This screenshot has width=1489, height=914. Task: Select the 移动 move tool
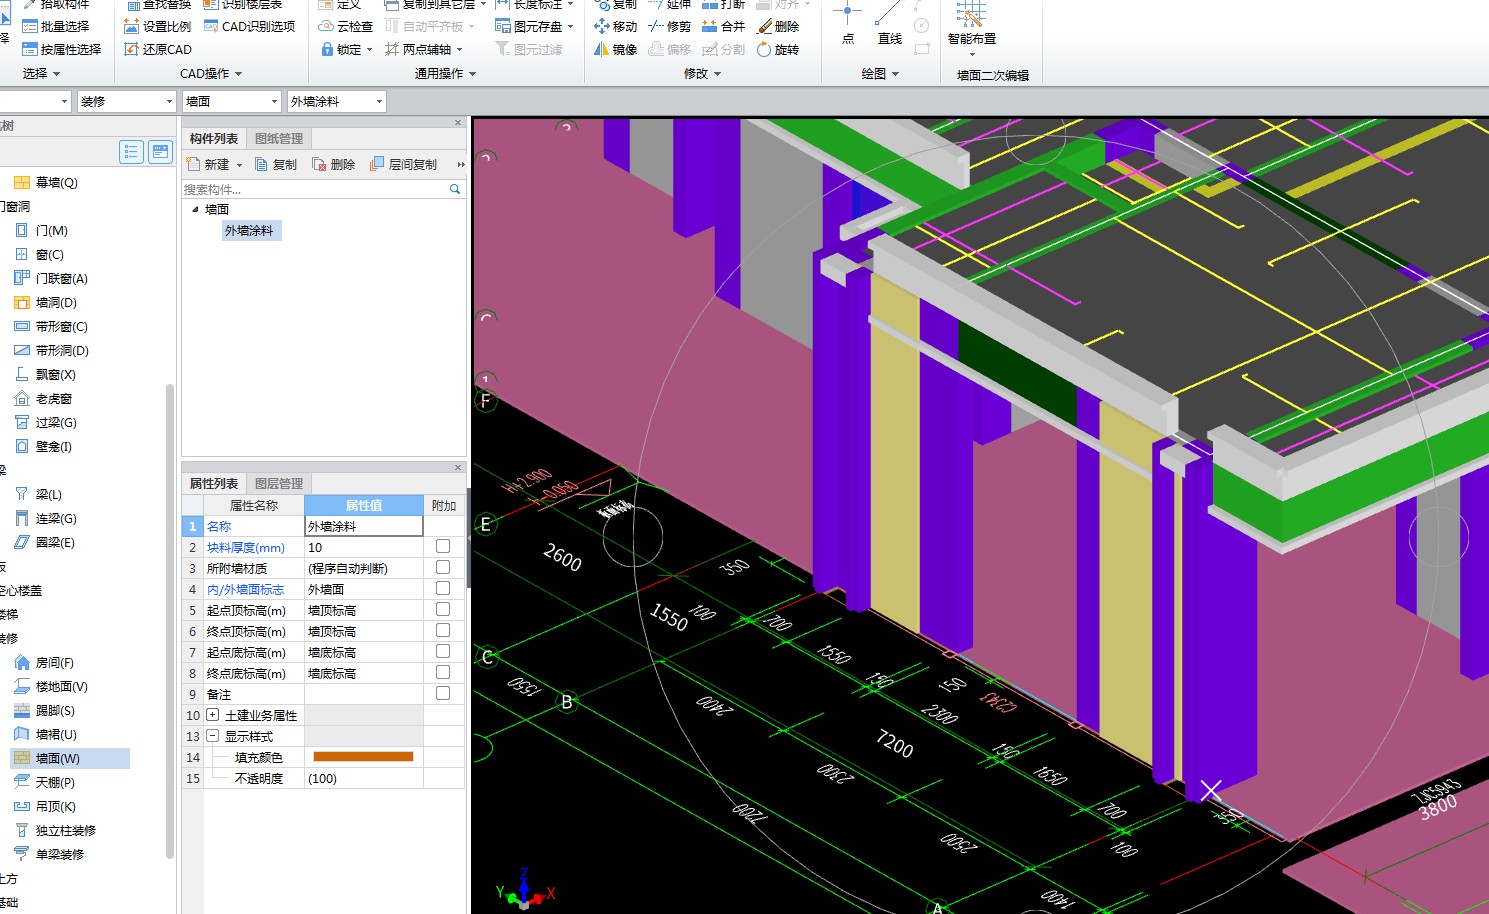(616, 27)
